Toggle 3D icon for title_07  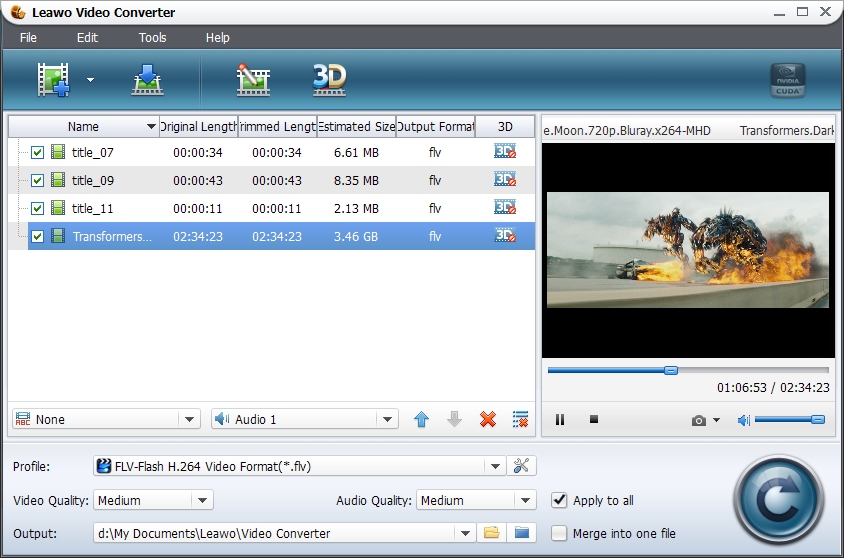(505, 152)
